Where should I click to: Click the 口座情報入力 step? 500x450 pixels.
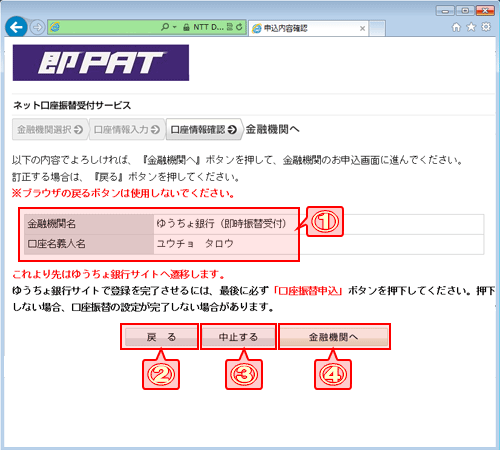pos(127,129)
